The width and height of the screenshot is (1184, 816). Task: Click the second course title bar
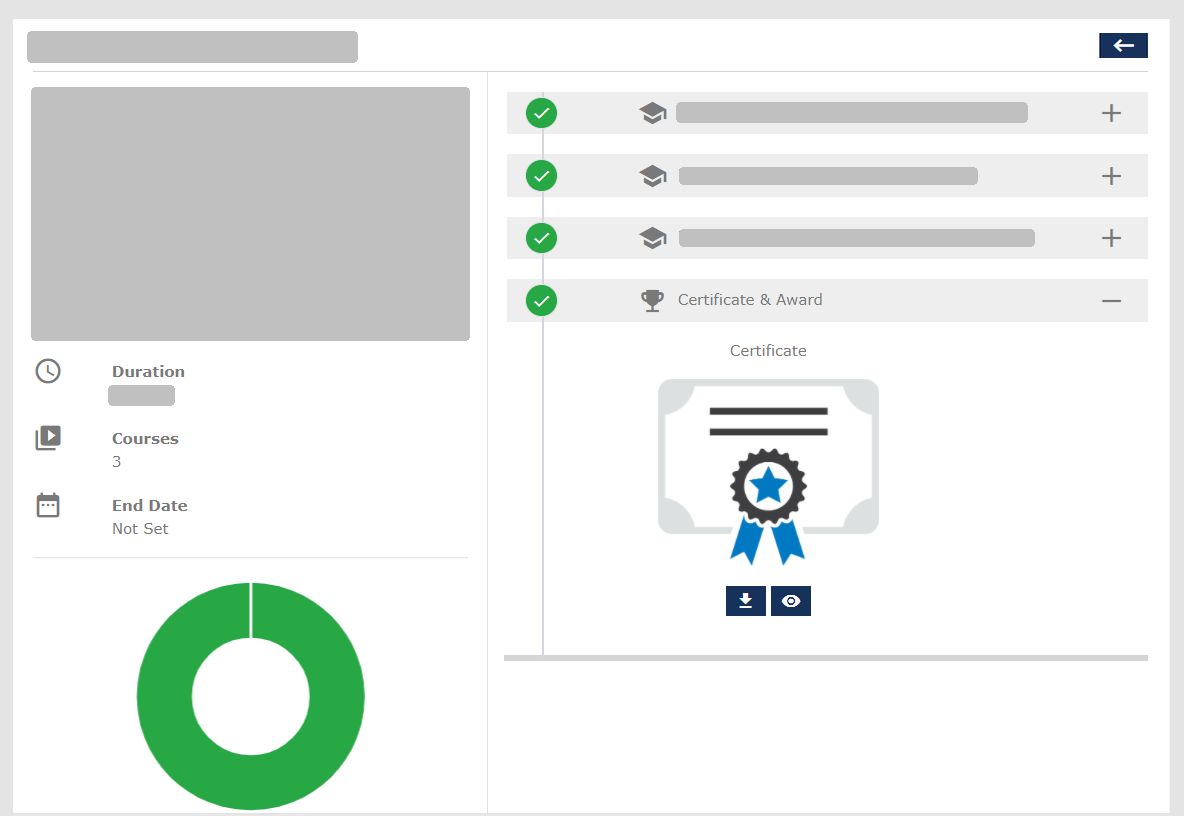click(828, 176)
